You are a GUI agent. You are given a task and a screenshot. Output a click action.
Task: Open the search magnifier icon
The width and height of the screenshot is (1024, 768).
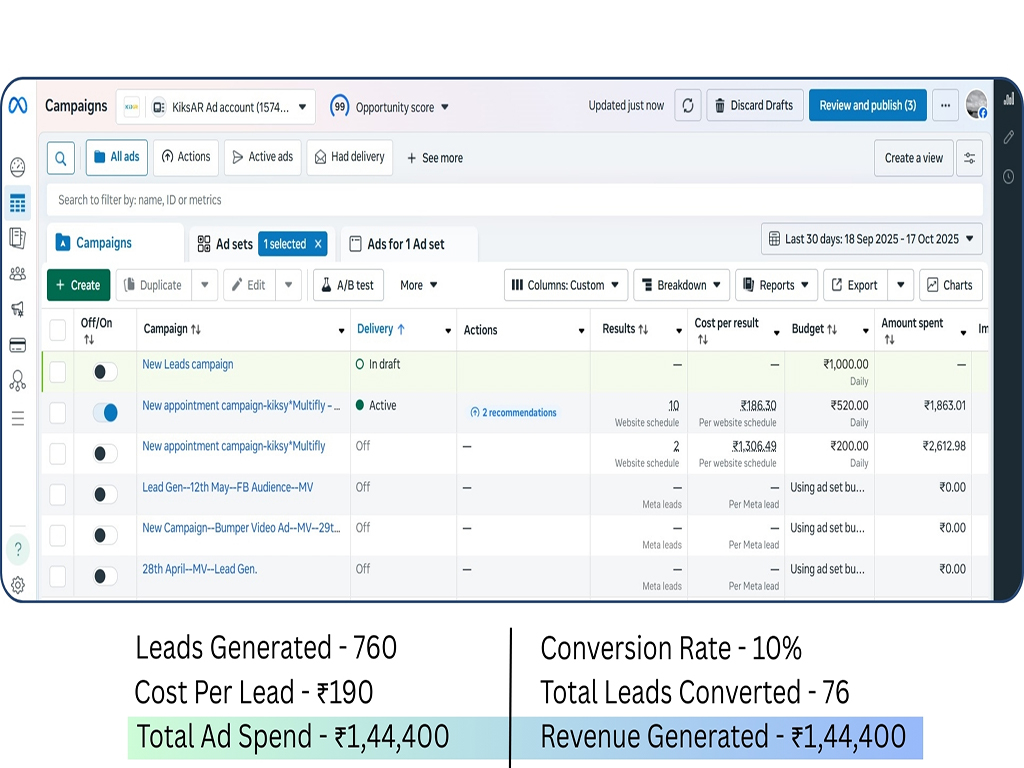tap(61, 158)
